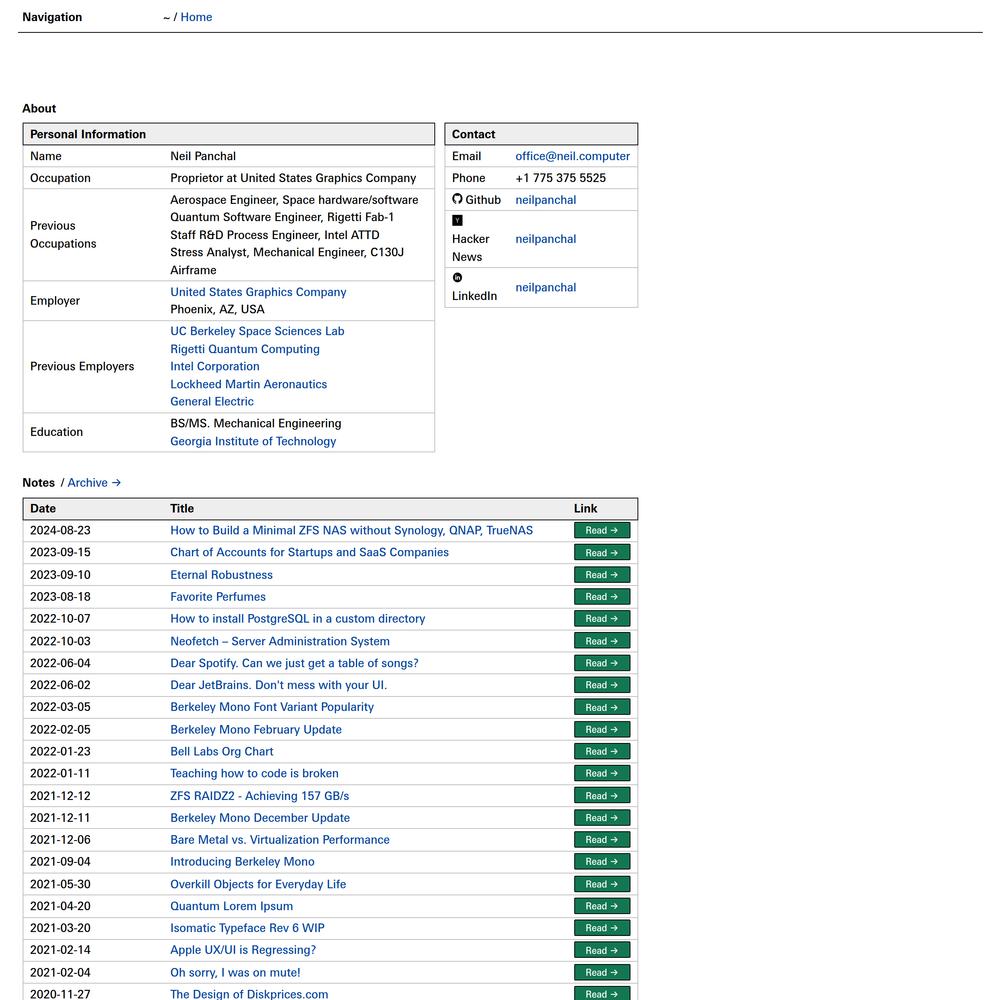Click phone number +1 775 375 5525

[x=561, y=178]
